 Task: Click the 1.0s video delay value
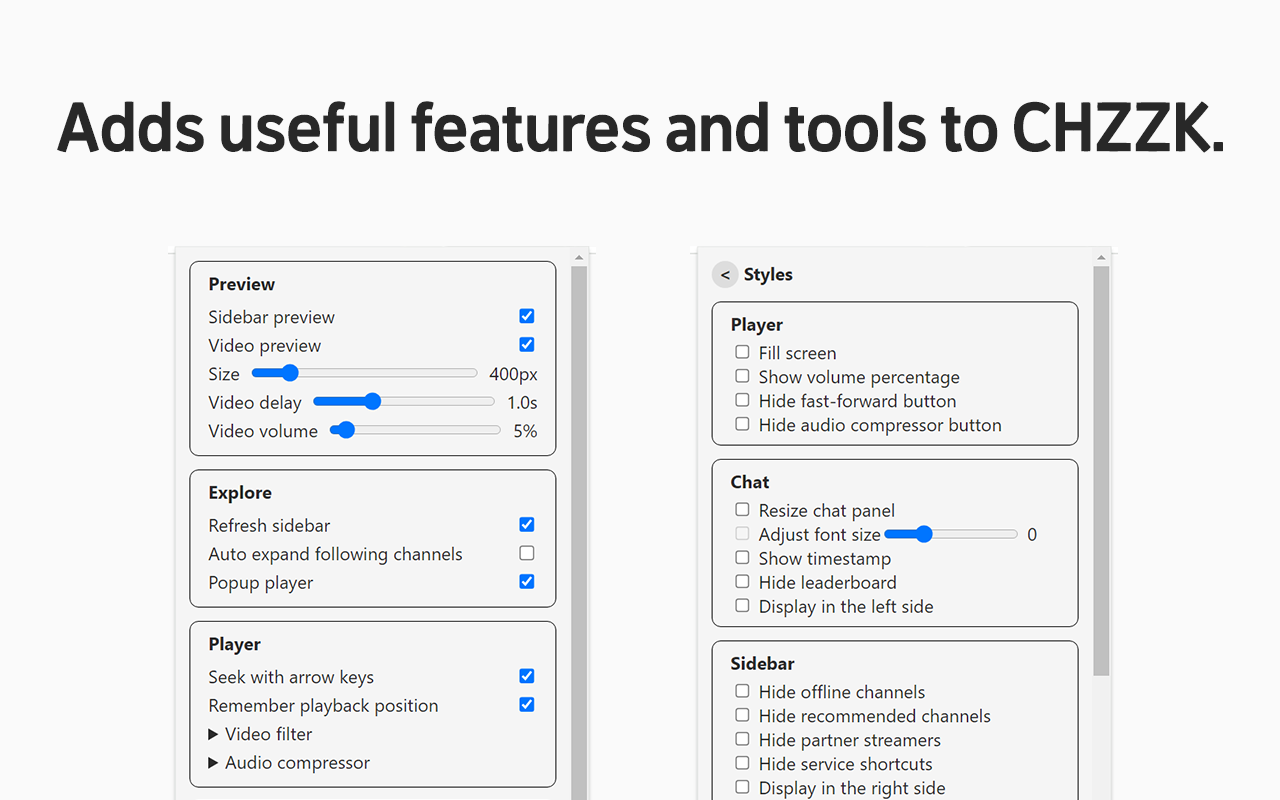click(x=522, y=403)
